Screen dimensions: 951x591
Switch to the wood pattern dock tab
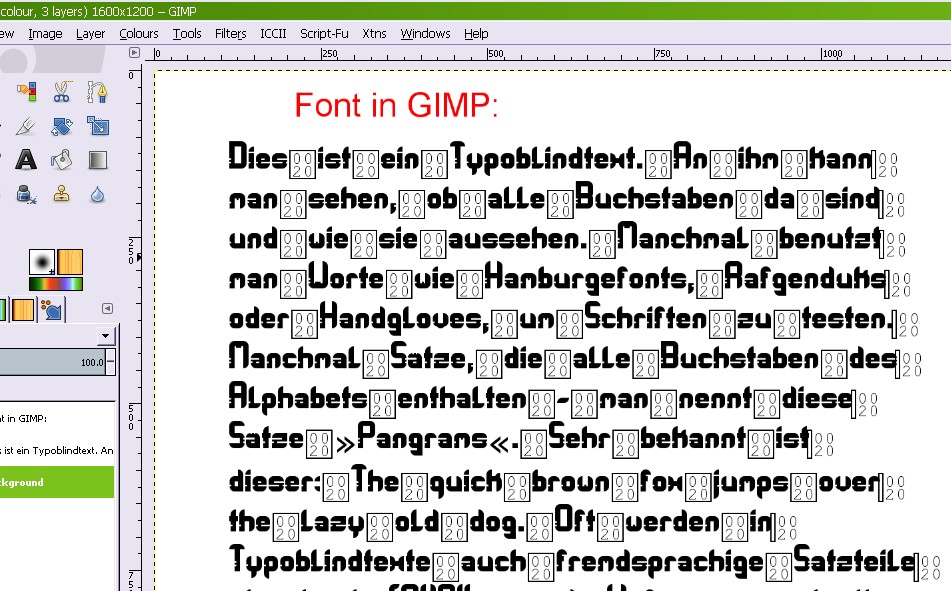point(23,309)
